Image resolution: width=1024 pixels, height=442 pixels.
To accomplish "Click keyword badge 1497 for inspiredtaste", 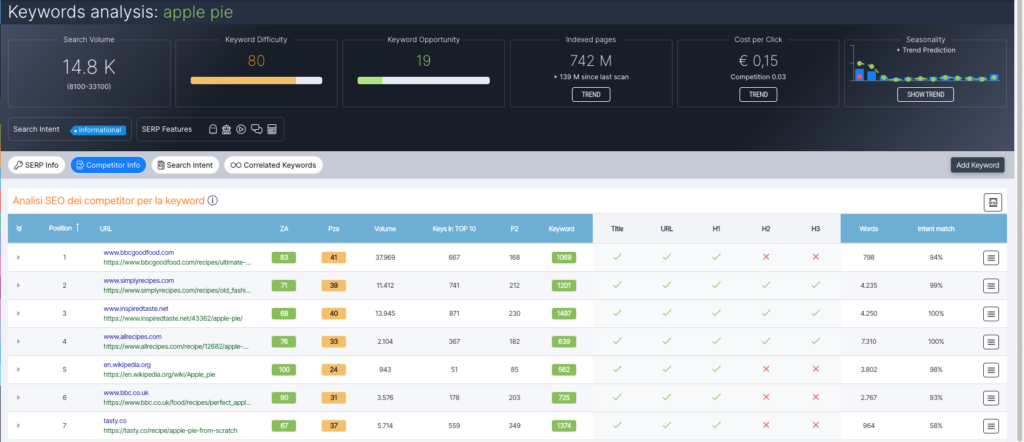I will pyautogui.click(x=564, y=314).
